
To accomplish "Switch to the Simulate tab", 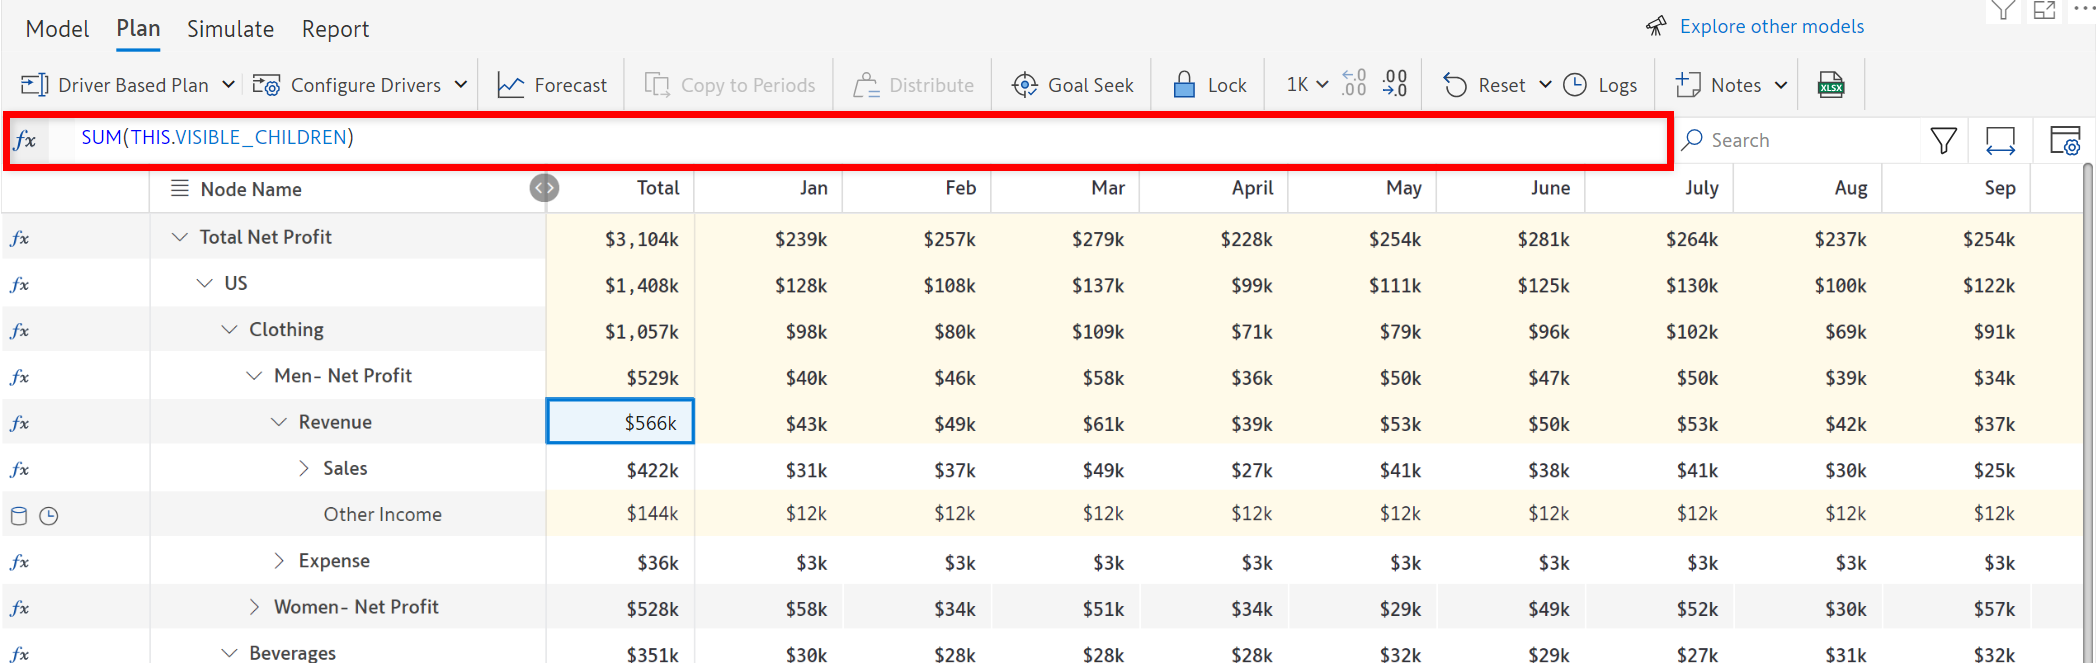I will coord(230,29).
